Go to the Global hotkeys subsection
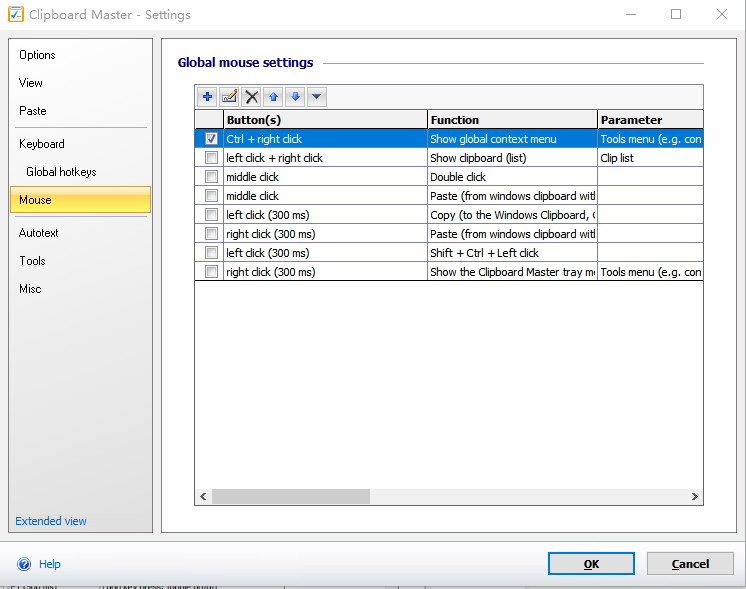The image size is (746, 589). tap(61, 172)
